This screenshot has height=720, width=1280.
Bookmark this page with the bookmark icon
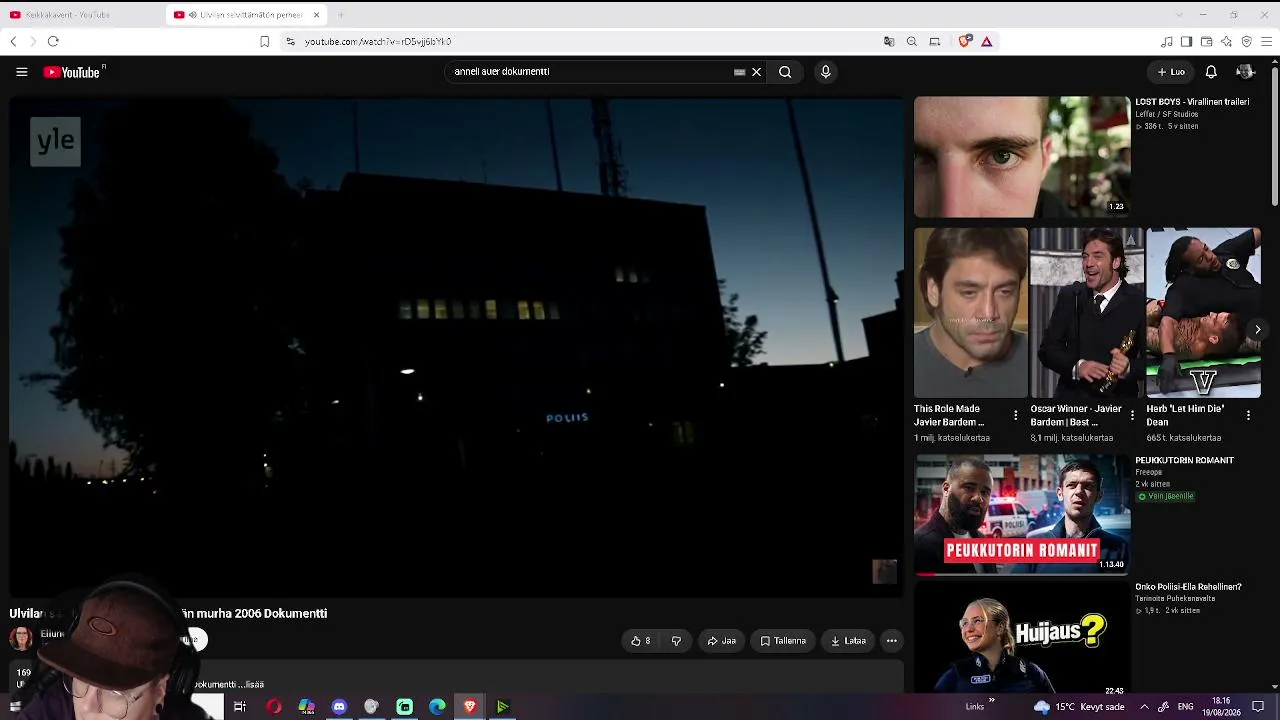pyautogui.click(x=264, y=41)
